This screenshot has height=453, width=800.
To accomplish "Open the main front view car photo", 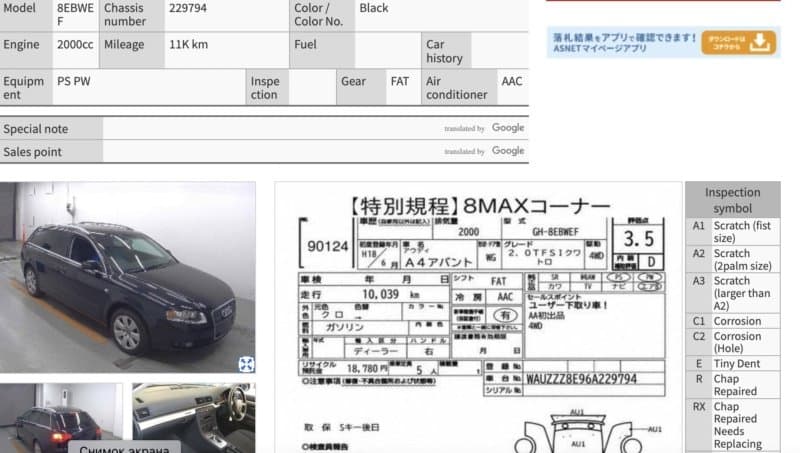I will point(128,277).
